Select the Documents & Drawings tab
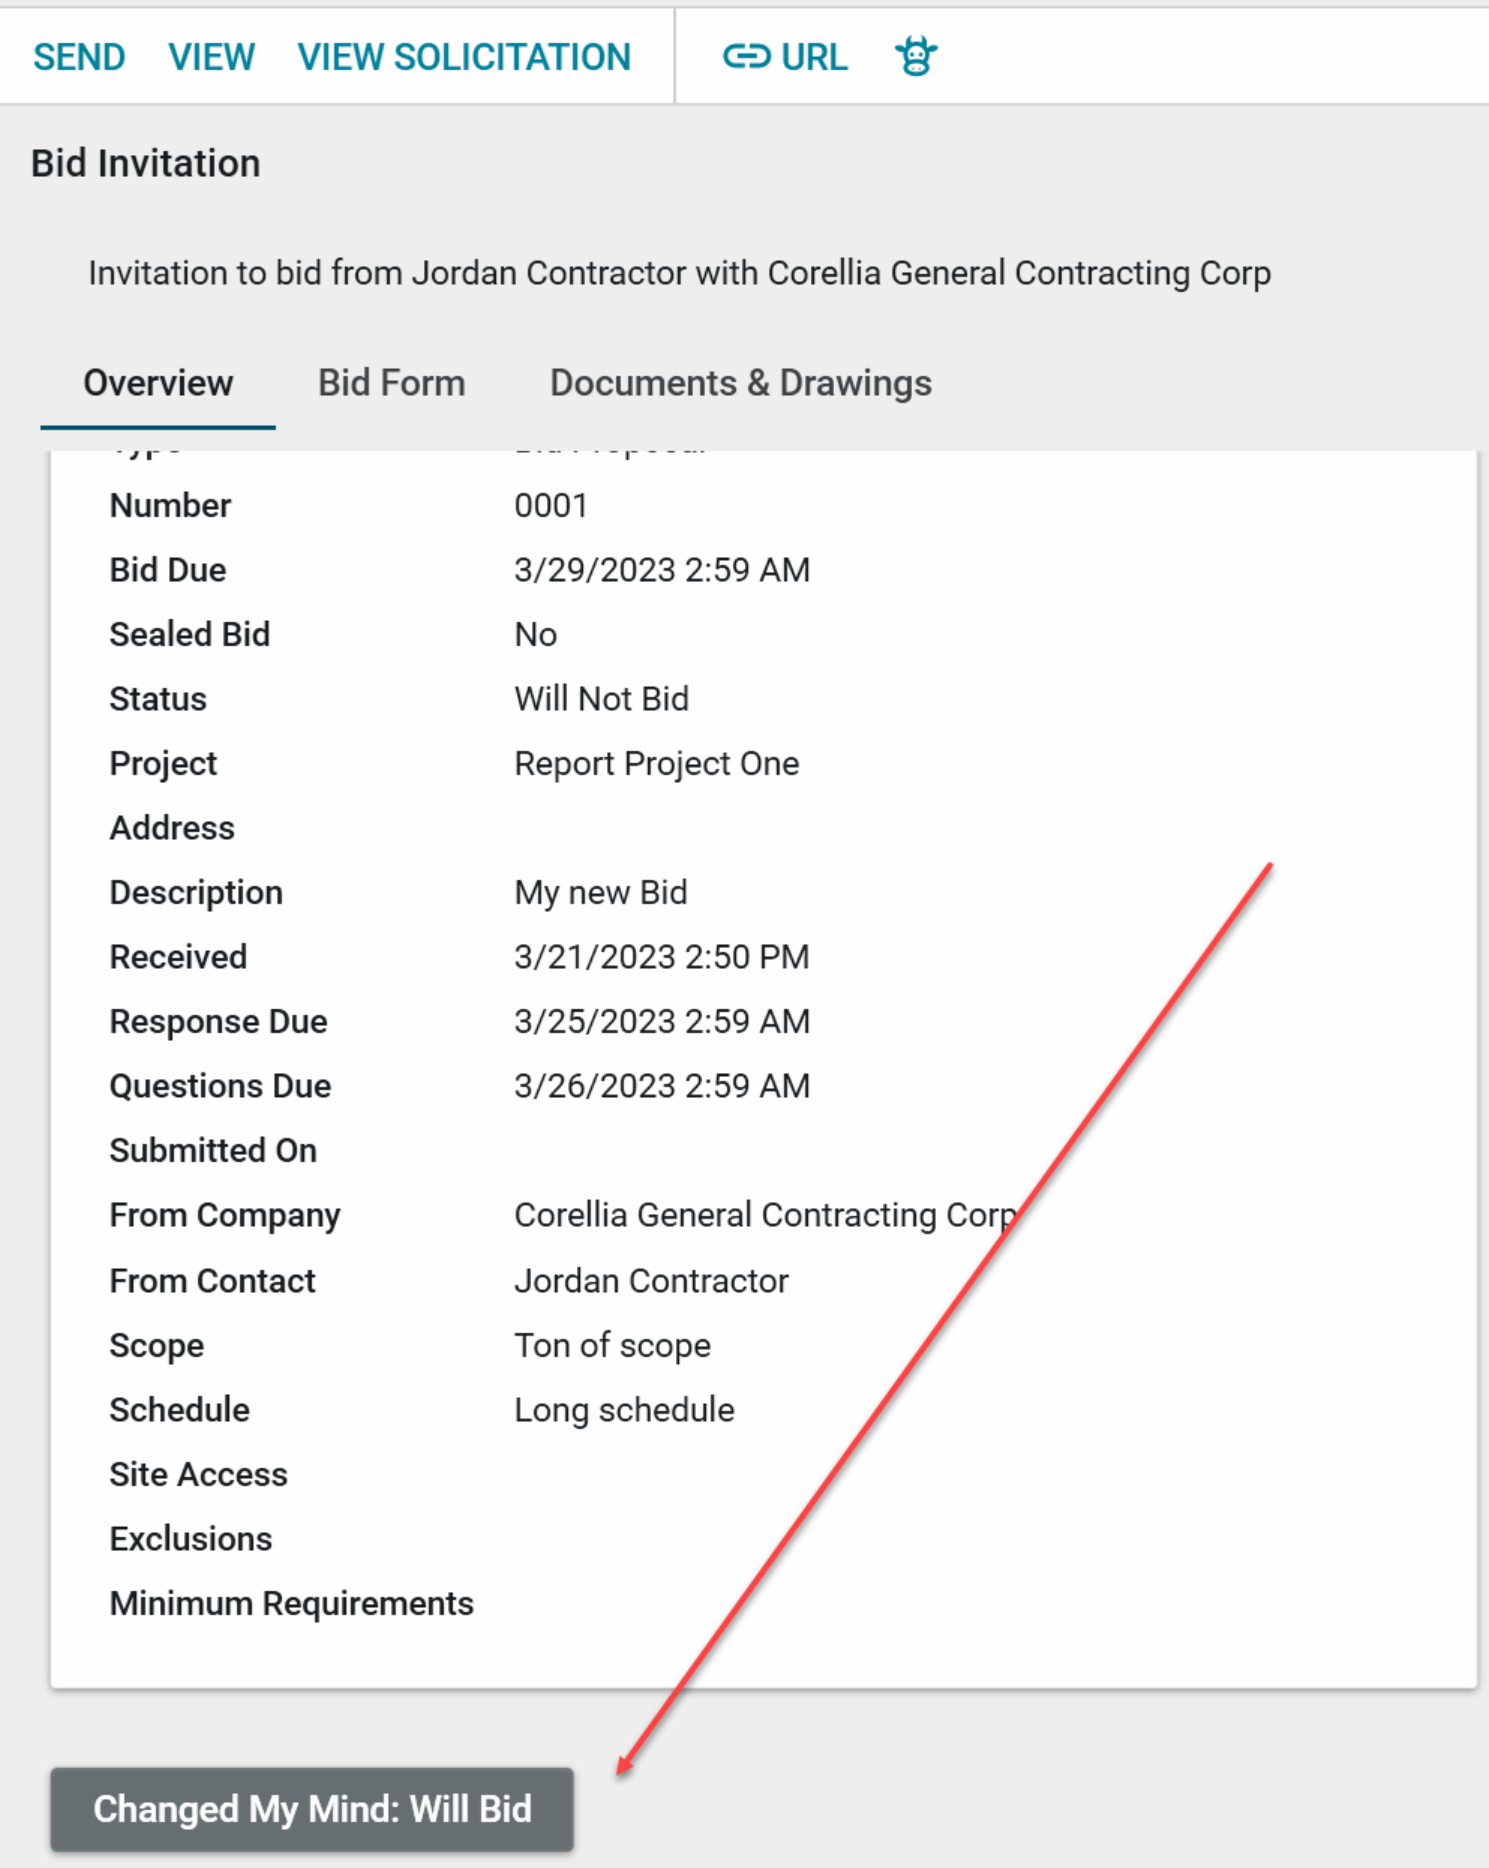 [740, 383]
